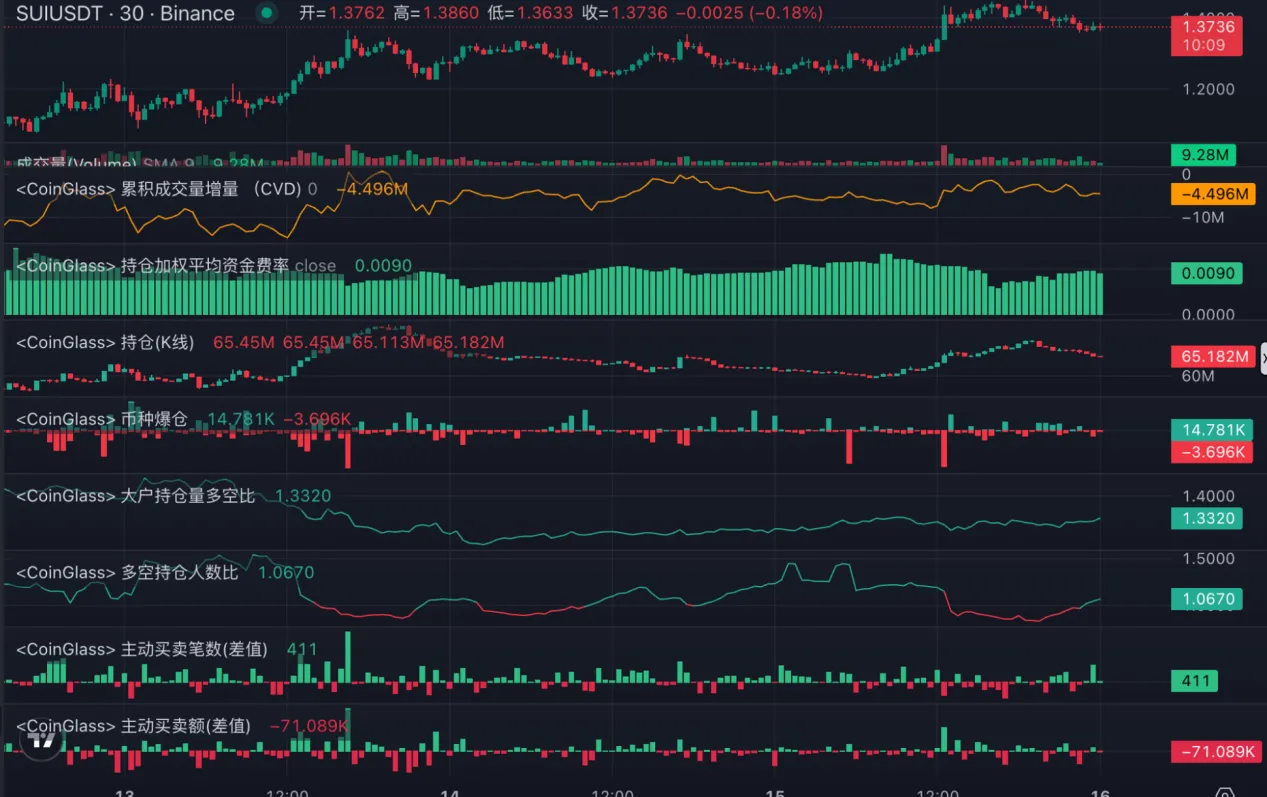
Task: Click the date 14 on time axis
Action: [x=450, y=791]
